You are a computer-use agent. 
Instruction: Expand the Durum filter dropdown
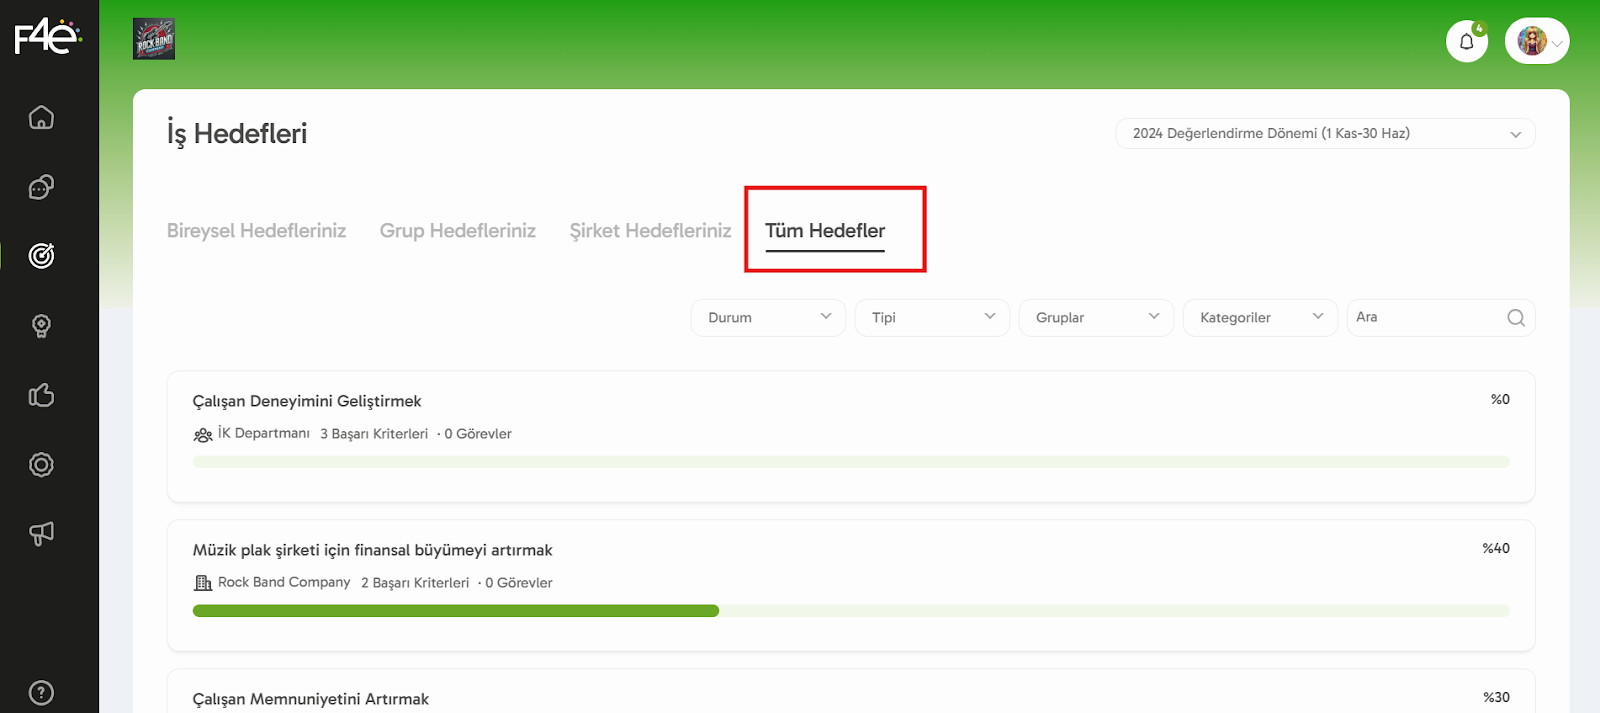[768, 318]
